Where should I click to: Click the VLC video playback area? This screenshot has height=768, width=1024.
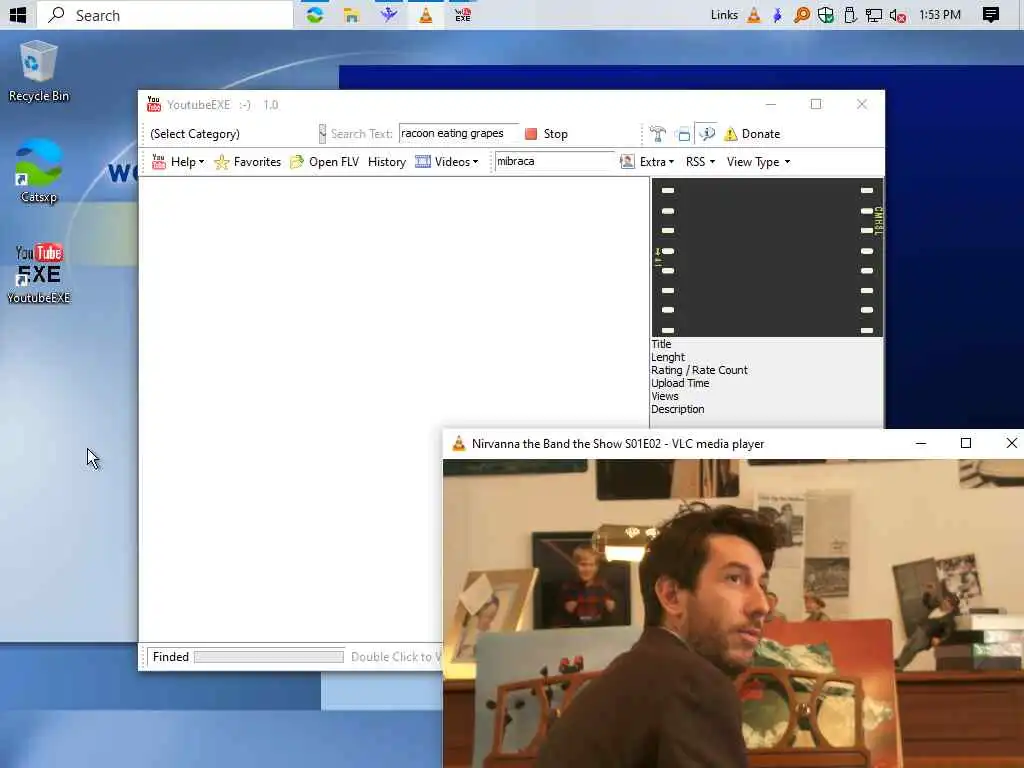[733, 613]
